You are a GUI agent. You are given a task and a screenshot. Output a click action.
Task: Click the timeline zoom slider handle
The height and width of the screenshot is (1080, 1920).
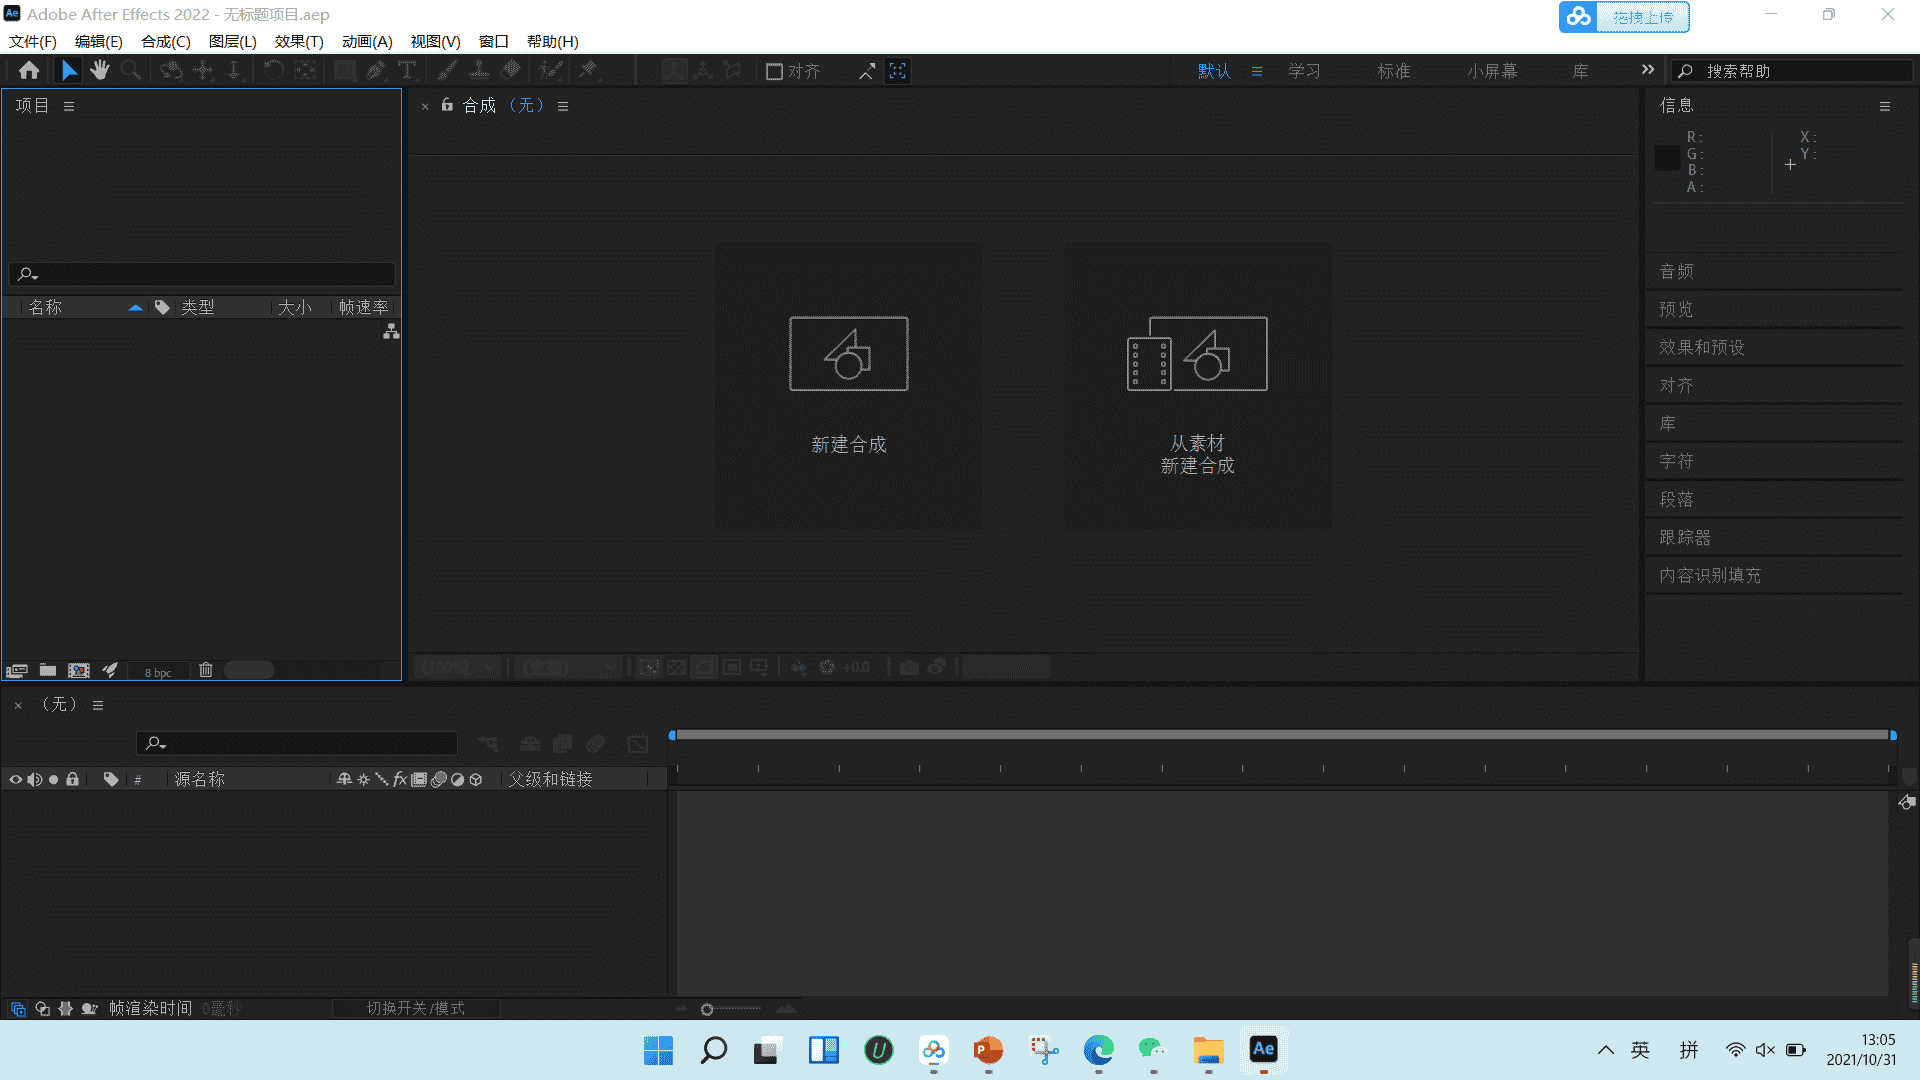coord(707,1009)
